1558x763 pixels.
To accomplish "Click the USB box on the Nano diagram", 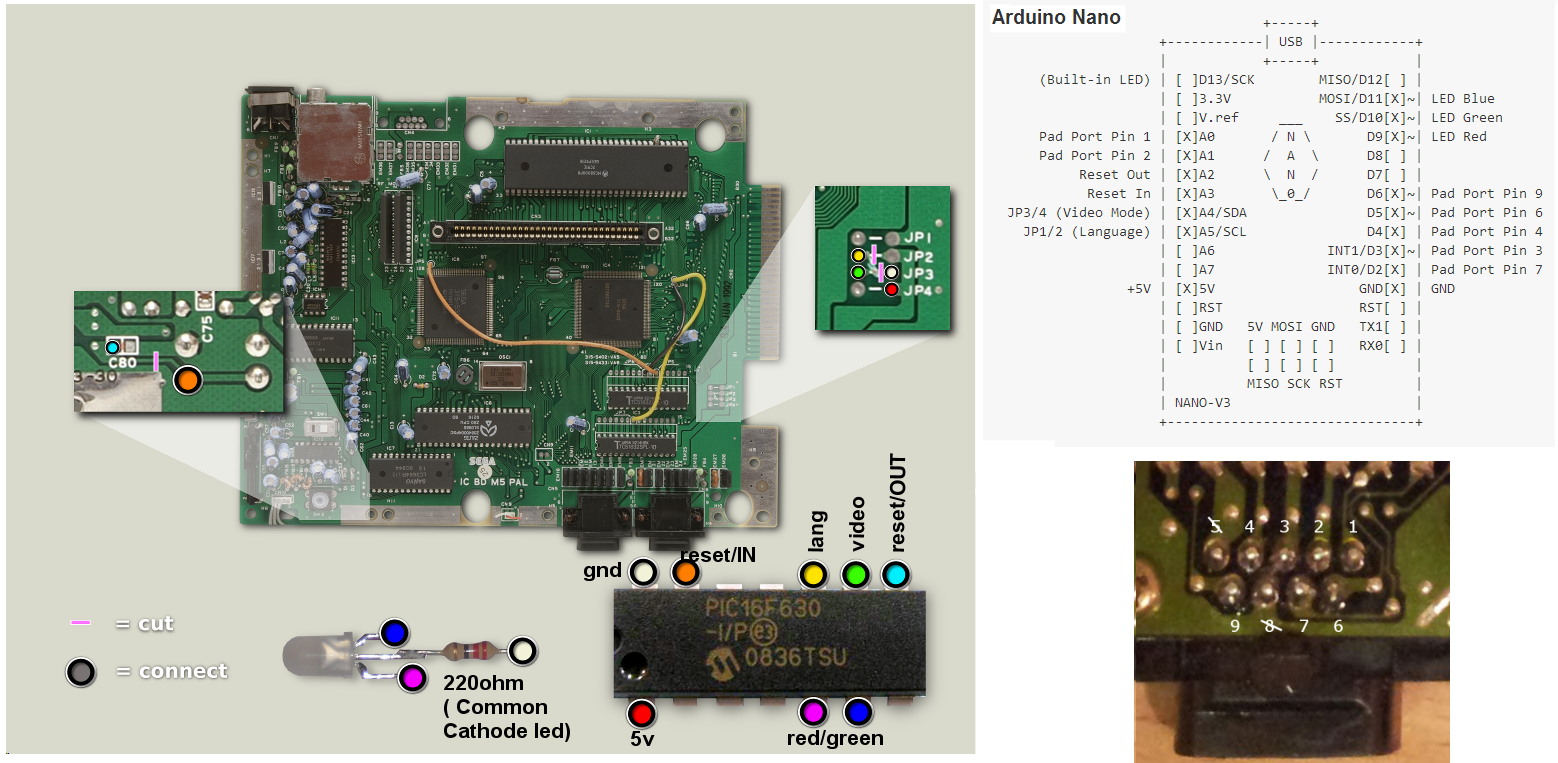I will click(1291, 42).
